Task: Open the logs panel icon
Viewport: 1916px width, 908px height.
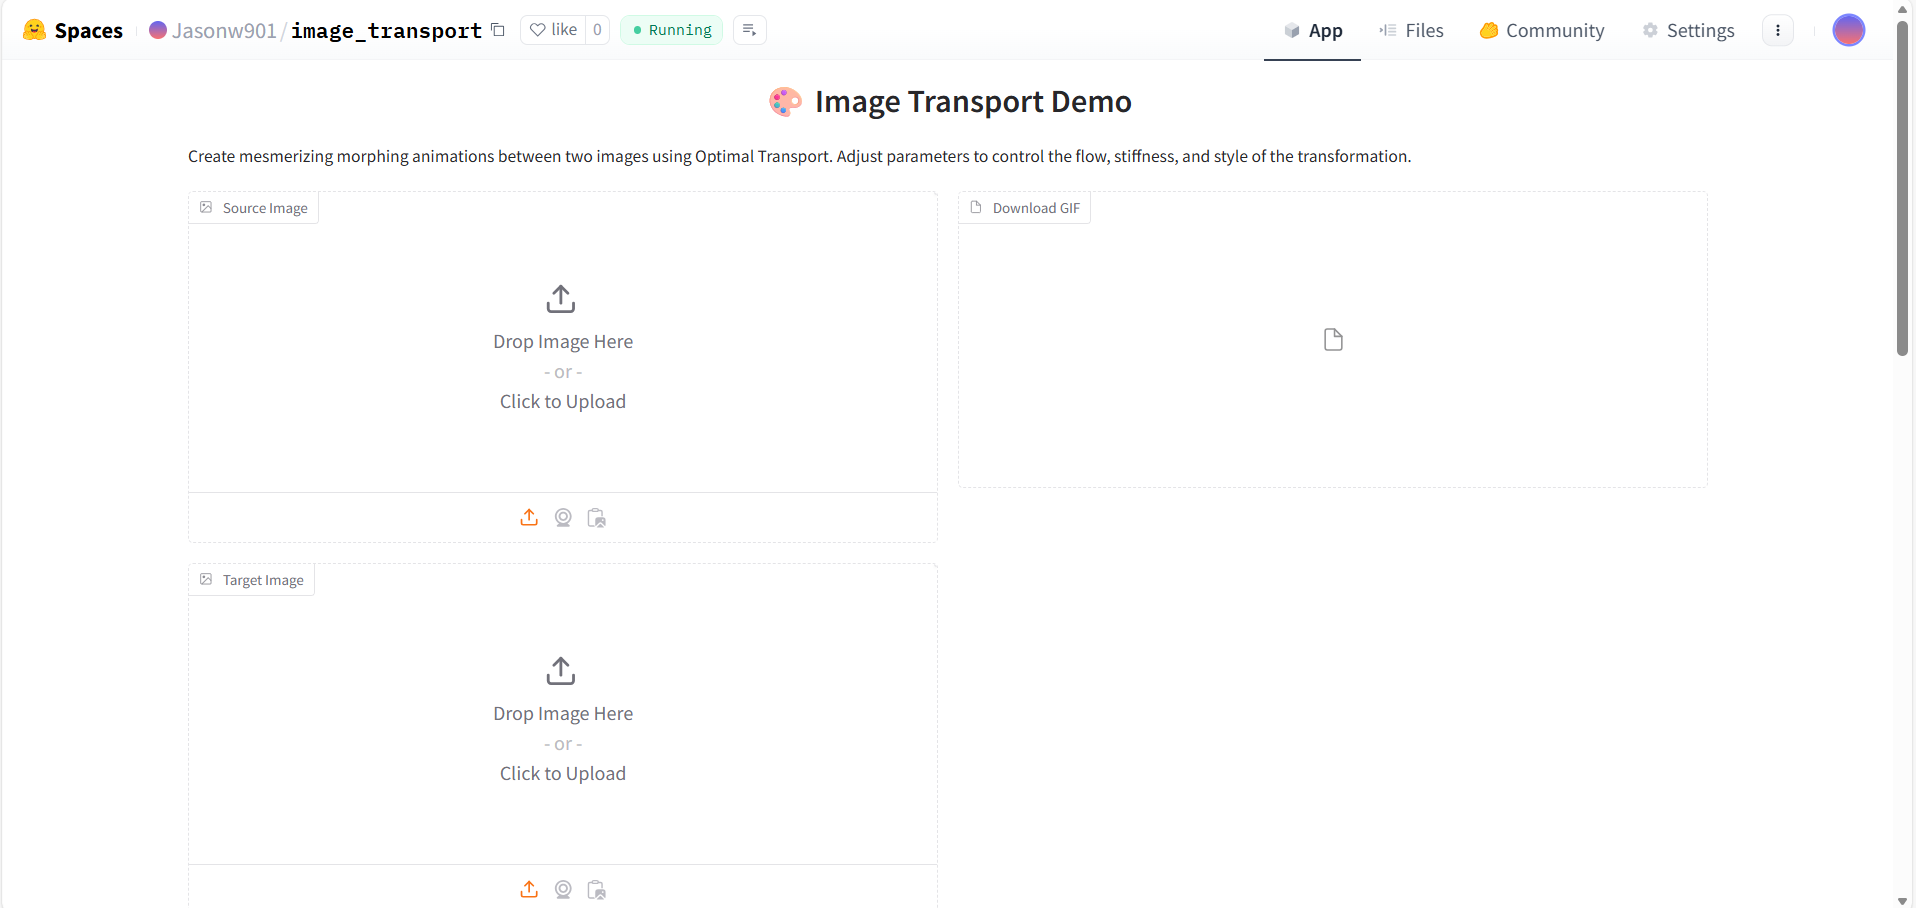Action: pos(749,30)
